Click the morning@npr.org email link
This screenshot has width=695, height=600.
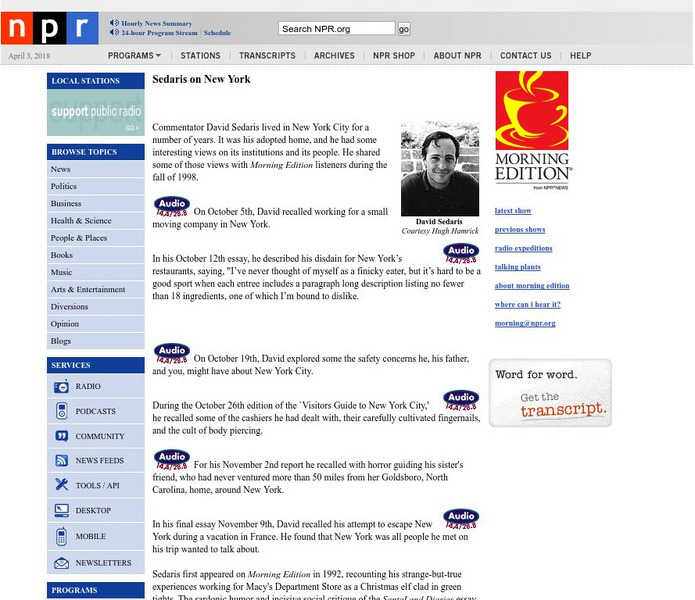525,323
